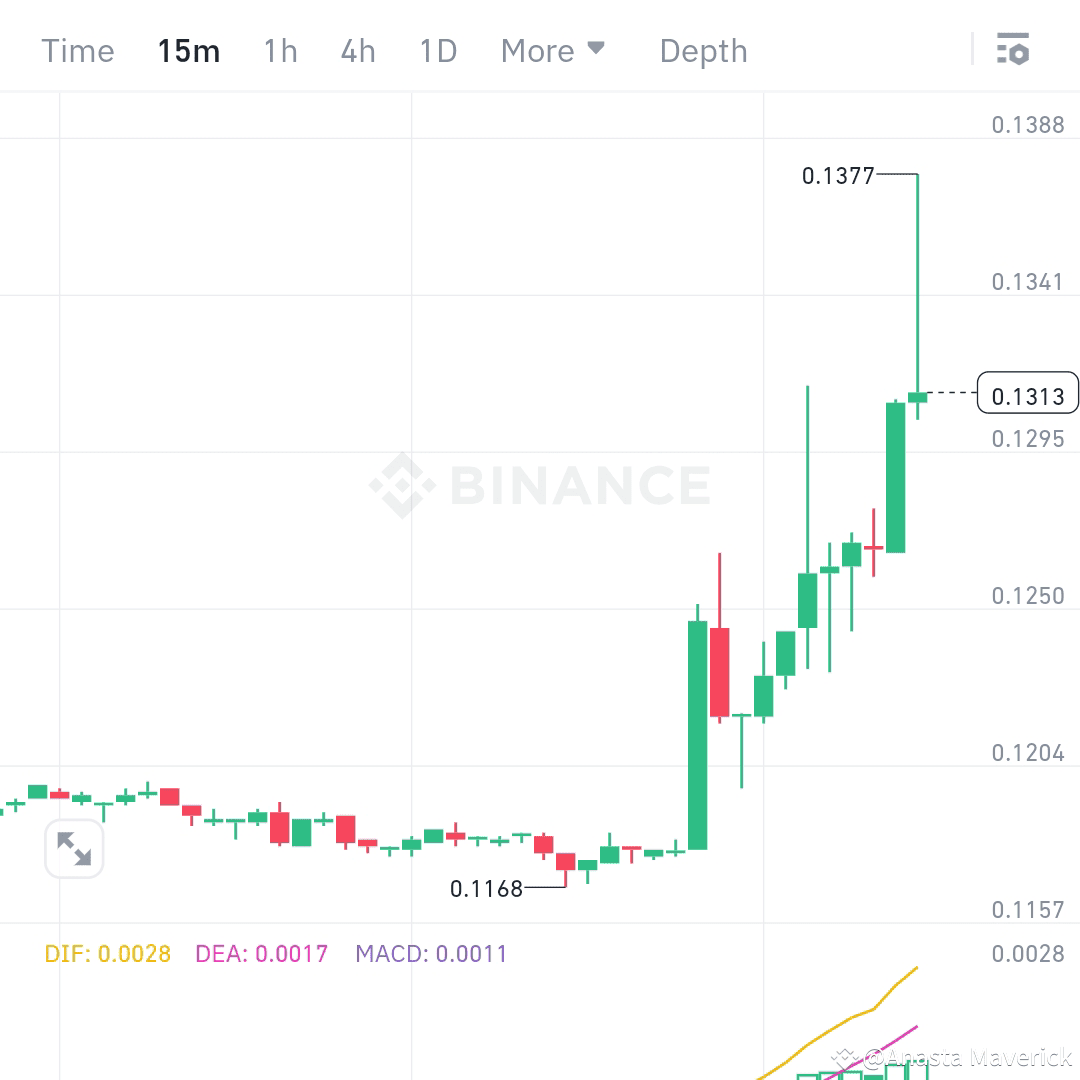The height and width of the screenshot is (1080, 1080).
Task: Click the high price marker 0.1377
Action: (838, 174)
